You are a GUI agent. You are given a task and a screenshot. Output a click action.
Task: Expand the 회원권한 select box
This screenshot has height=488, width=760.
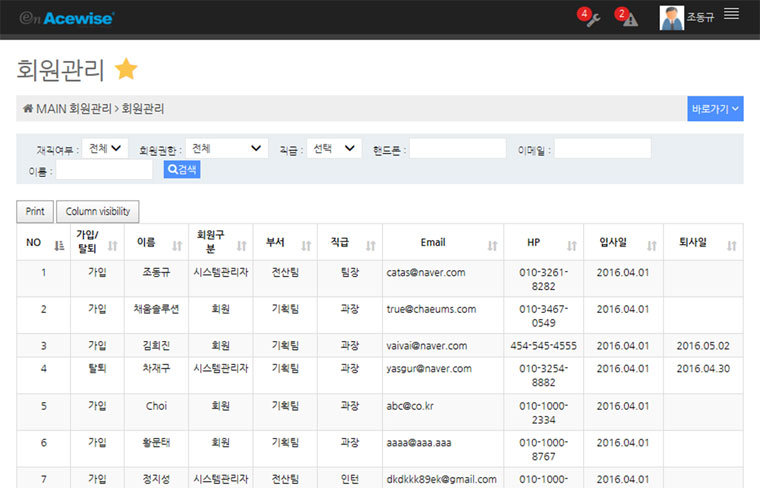pyautogui.click(x=226, y=148)
